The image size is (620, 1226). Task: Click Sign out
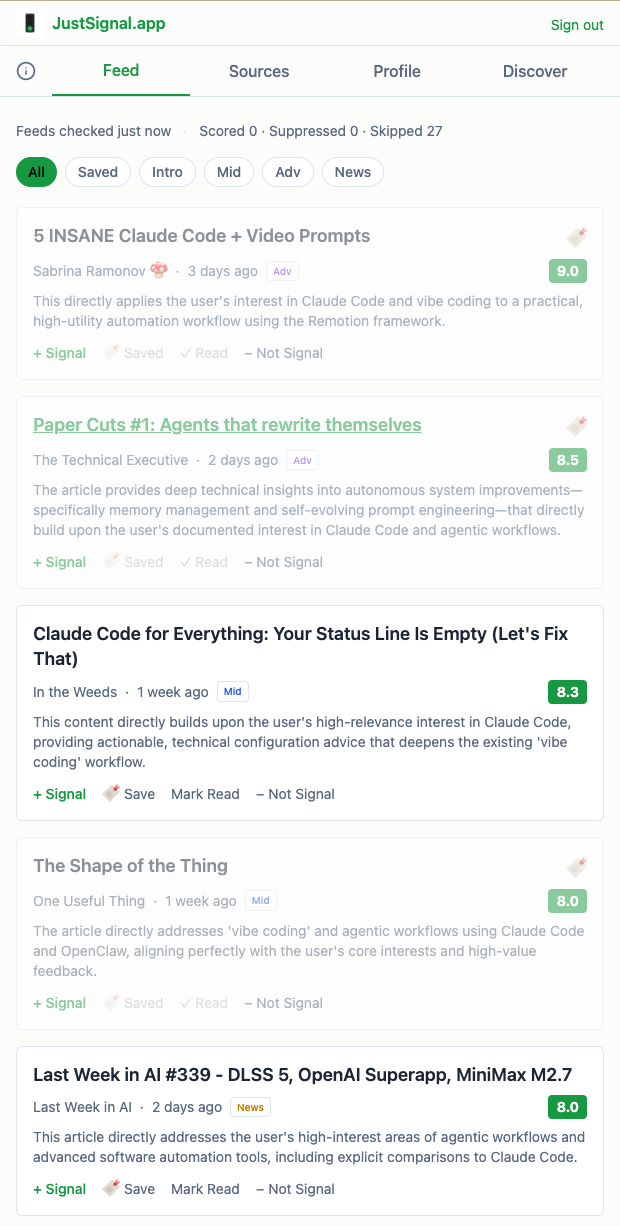click(577, 24)
